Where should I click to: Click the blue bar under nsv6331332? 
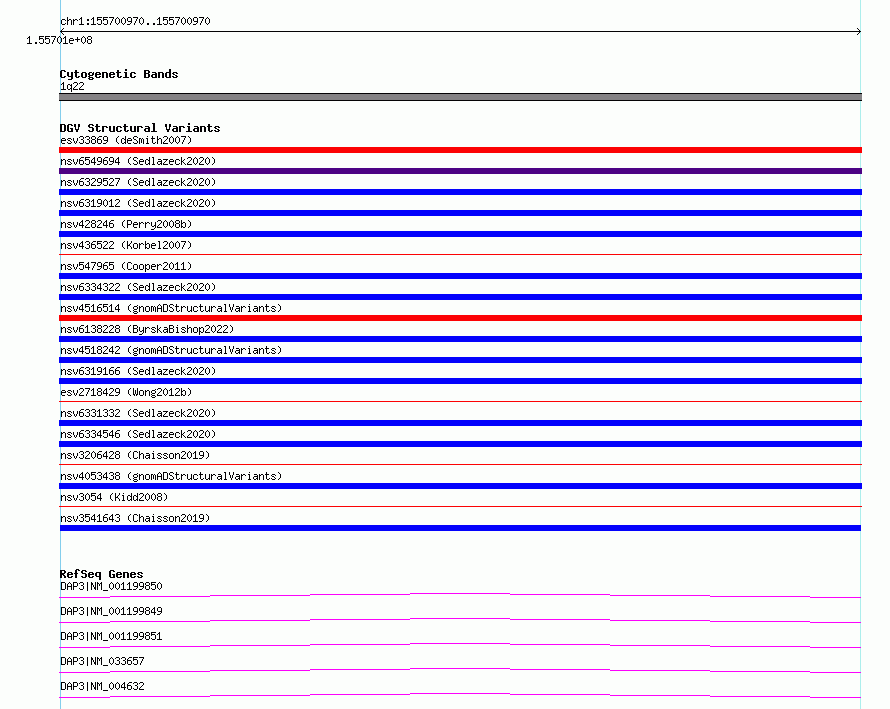pos(460,423)
